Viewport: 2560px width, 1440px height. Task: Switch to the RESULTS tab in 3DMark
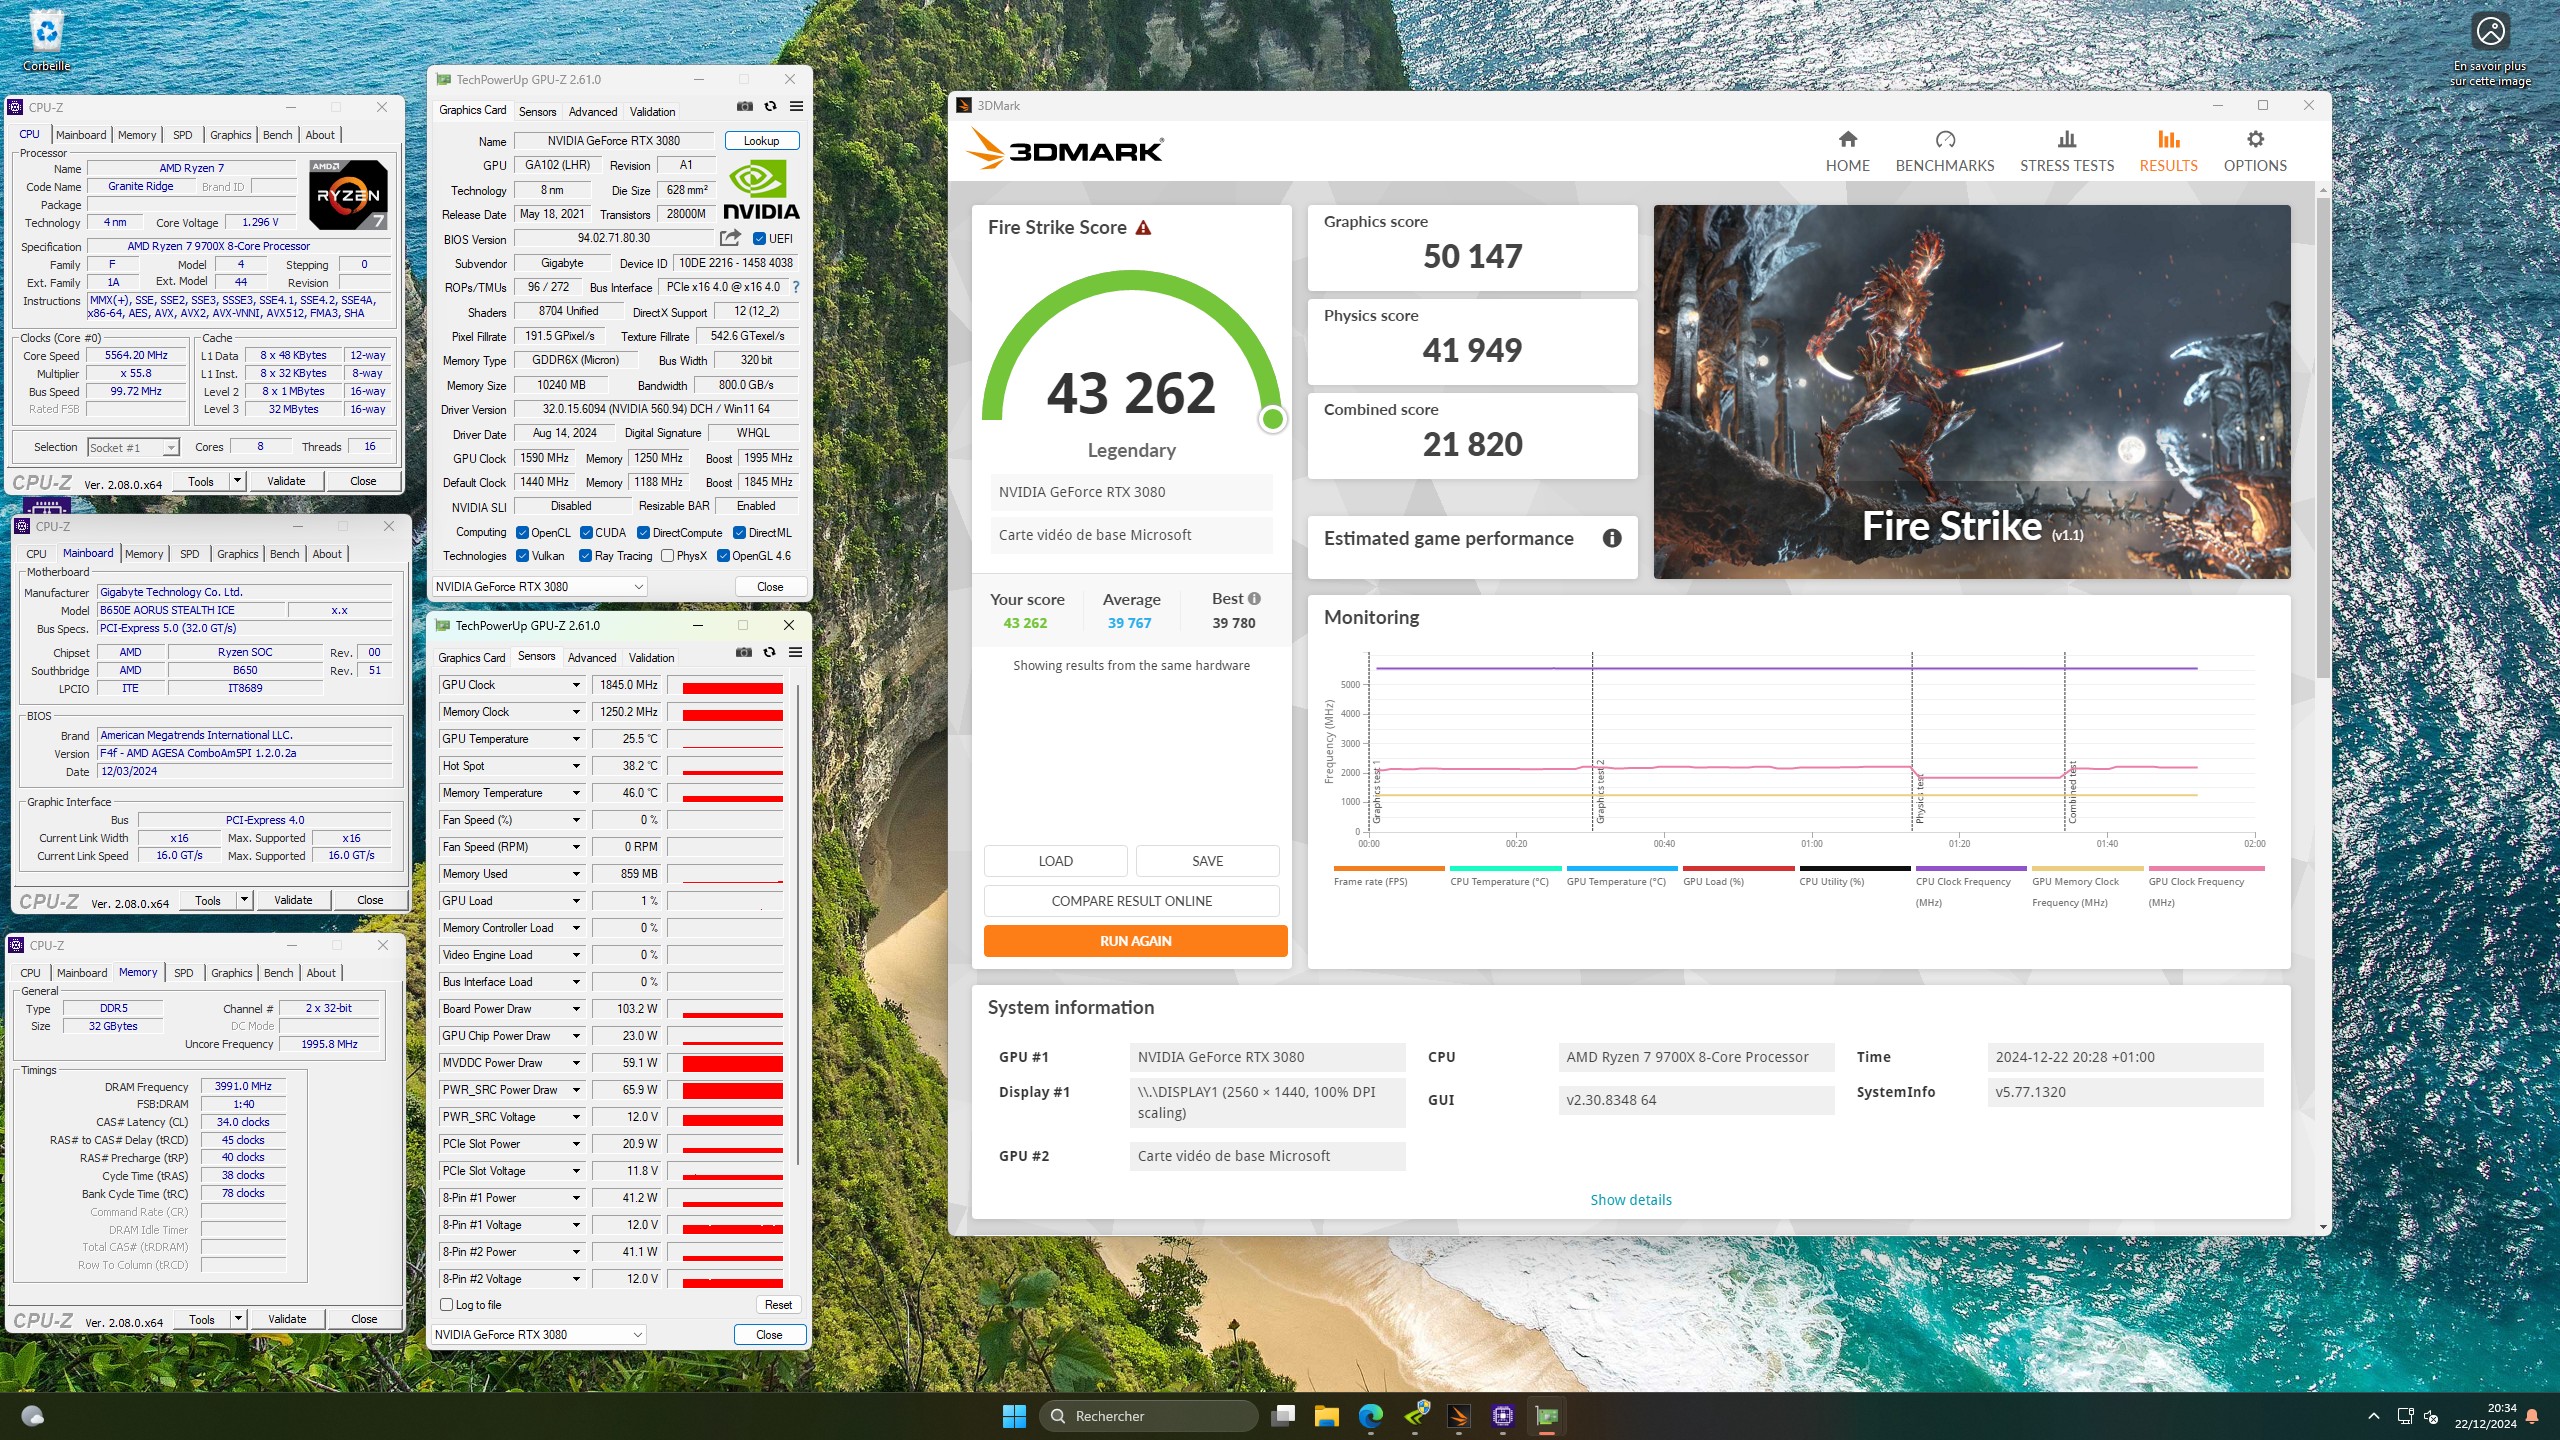(2168, 152)
